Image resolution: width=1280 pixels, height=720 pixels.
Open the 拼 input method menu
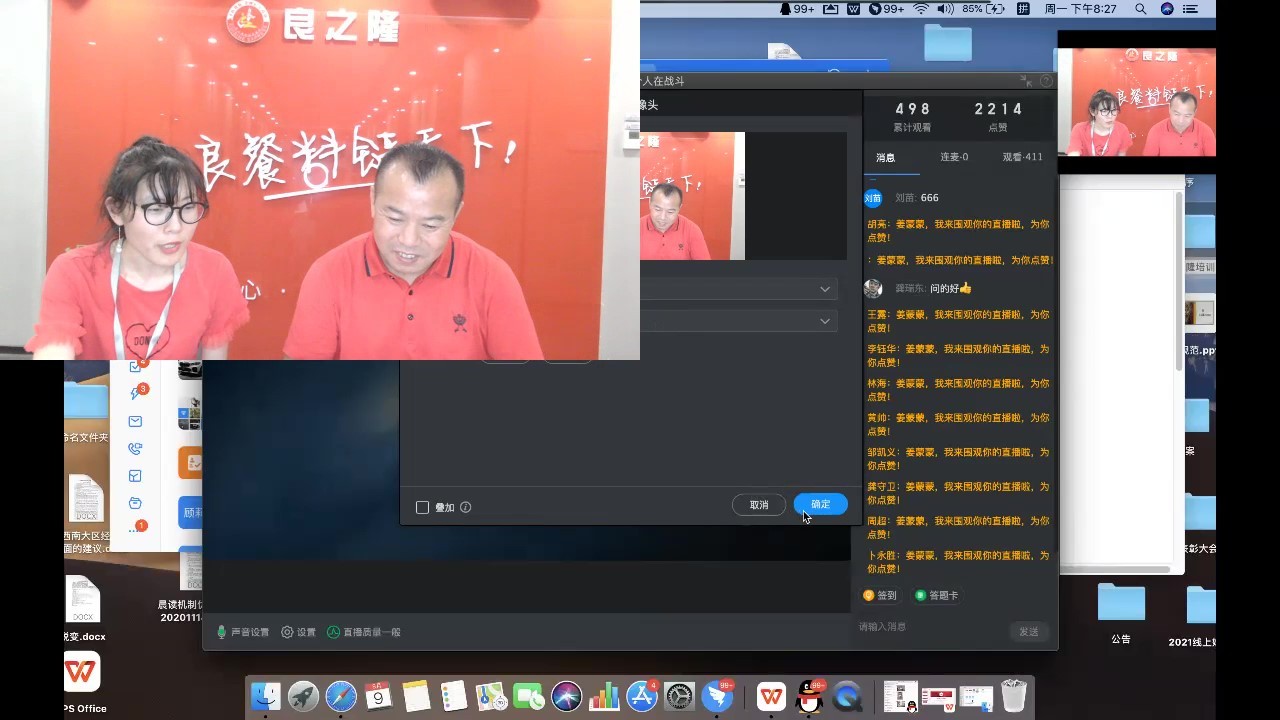tap(1023, 9)
